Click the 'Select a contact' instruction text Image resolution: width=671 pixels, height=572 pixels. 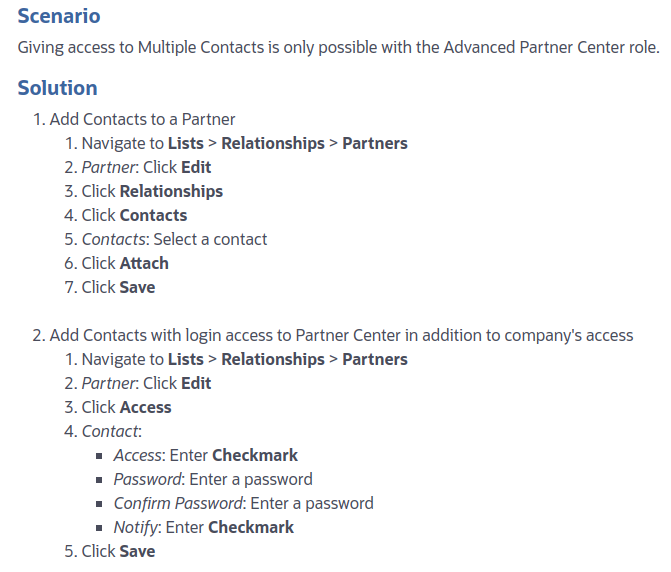click(210, 239)
